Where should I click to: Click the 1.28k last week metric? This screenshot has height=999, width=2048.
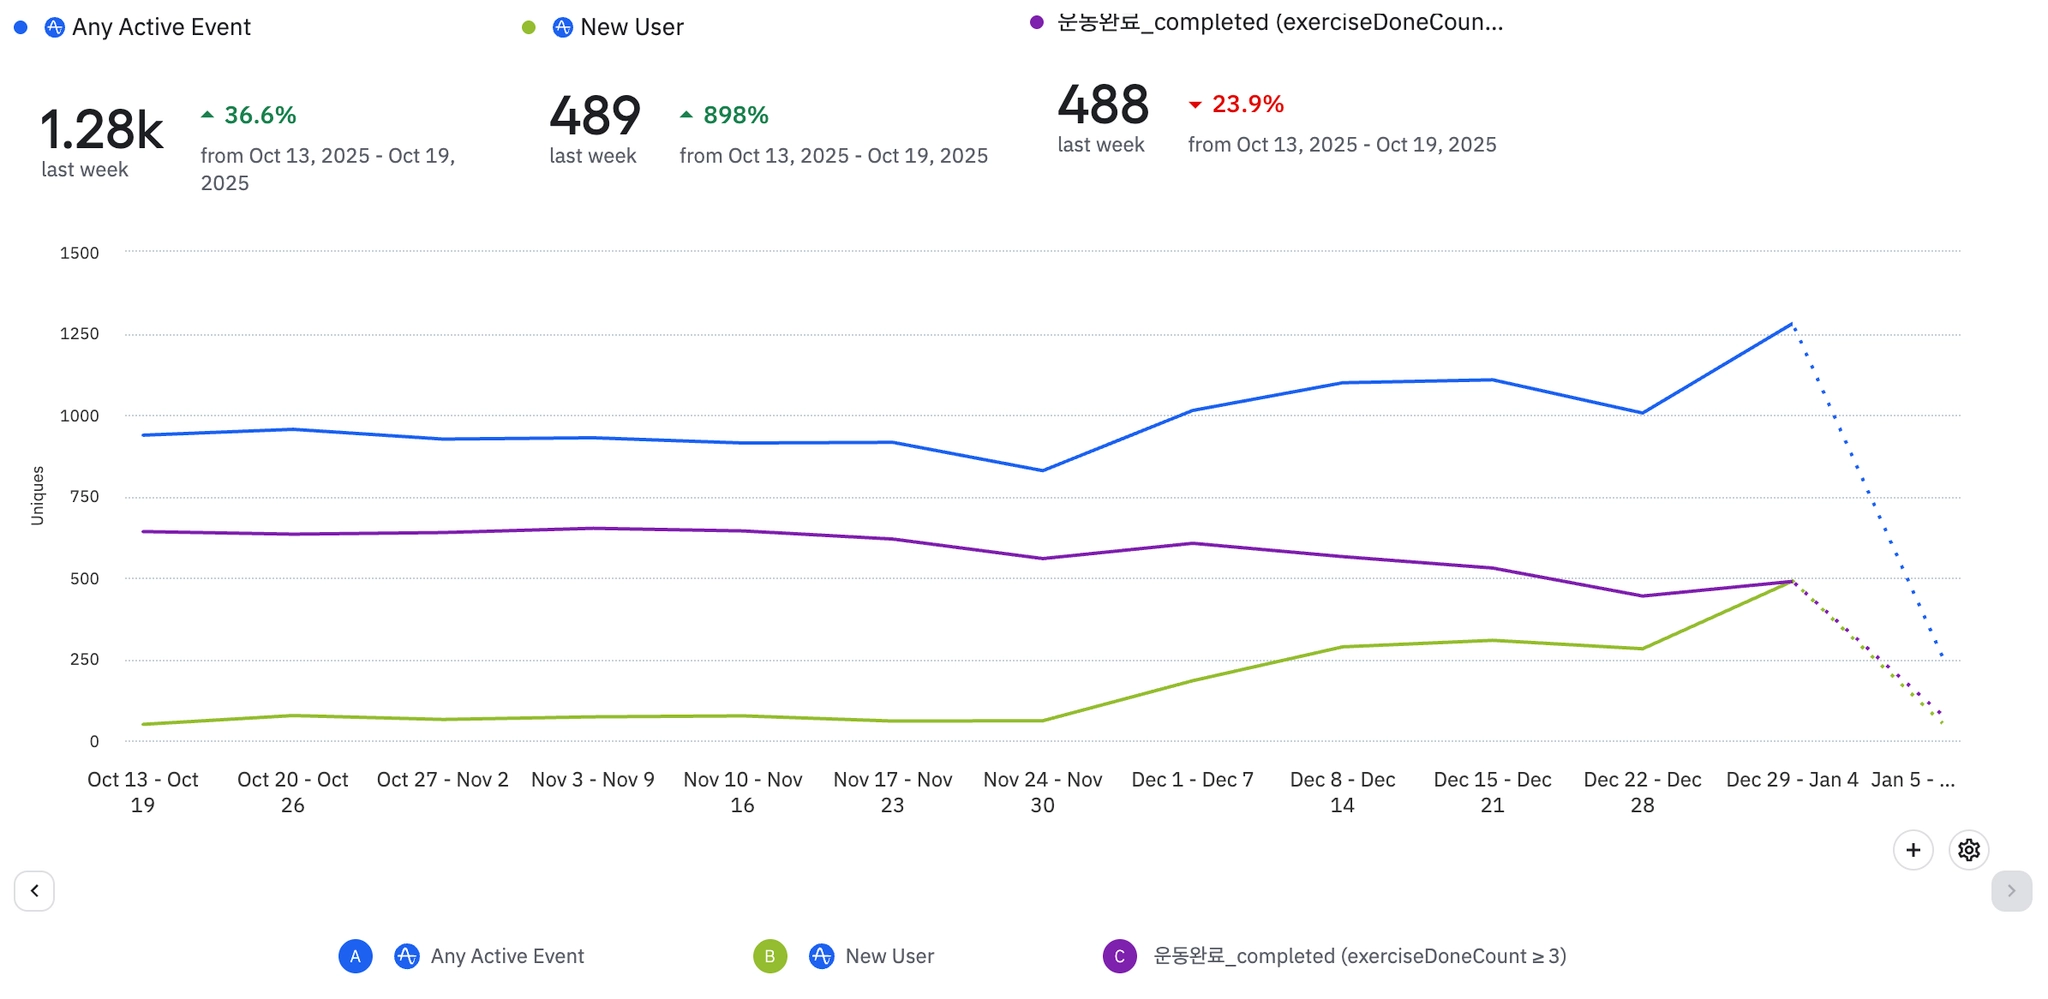tap(101, 131)
